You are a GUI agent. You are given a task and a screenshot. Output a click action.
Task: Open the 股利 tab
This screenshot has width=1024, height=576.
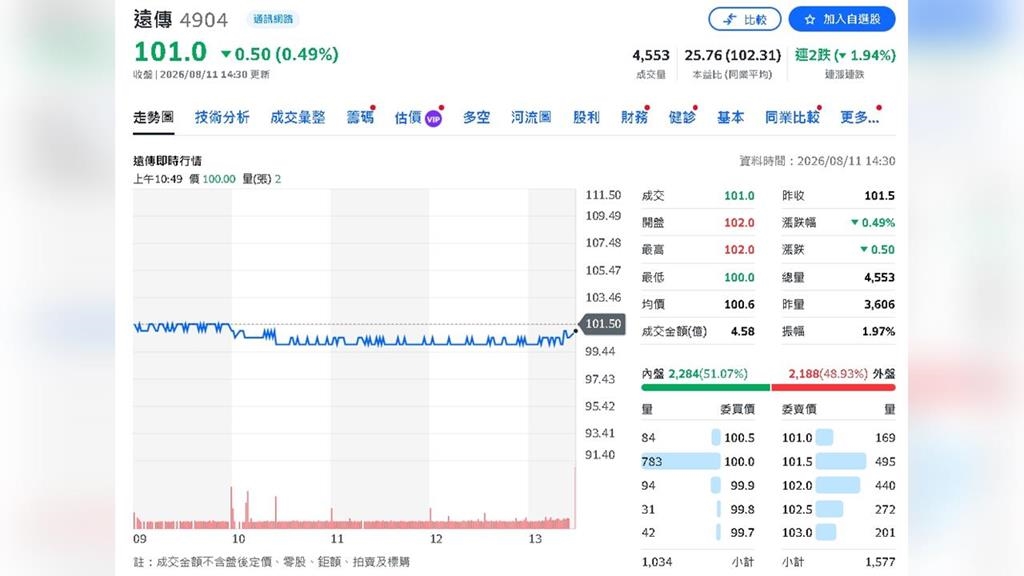click(x=586, y=118)
